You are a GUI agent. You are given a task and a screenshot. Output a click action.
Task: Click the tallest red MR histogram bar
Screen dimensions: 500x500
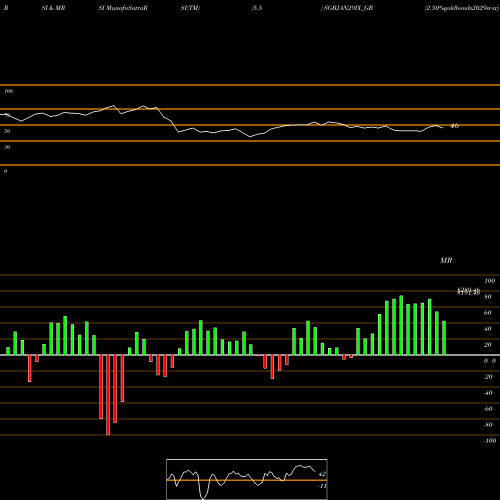point(108,395)
